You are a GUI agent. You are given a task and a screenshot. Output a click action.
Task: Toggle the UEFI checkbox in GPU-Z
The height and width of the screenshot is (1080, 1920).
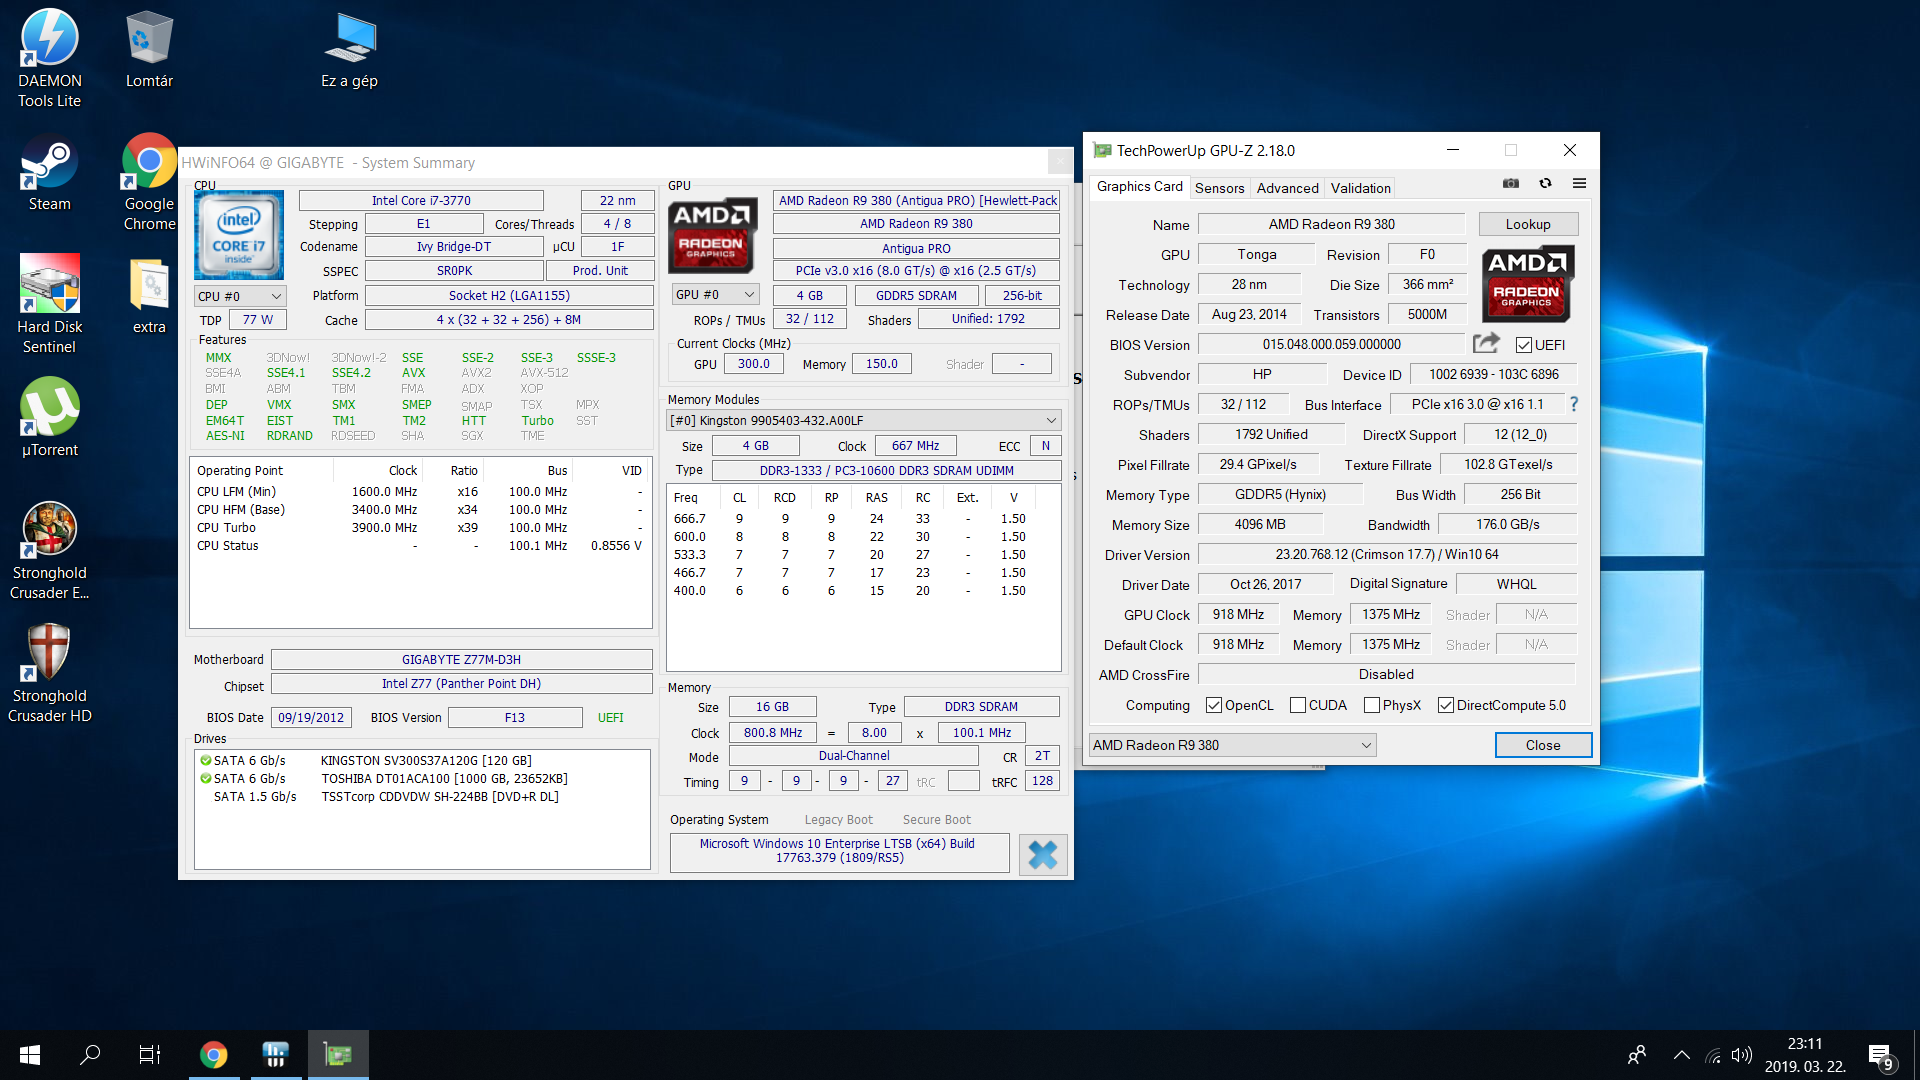[1524, 345]
